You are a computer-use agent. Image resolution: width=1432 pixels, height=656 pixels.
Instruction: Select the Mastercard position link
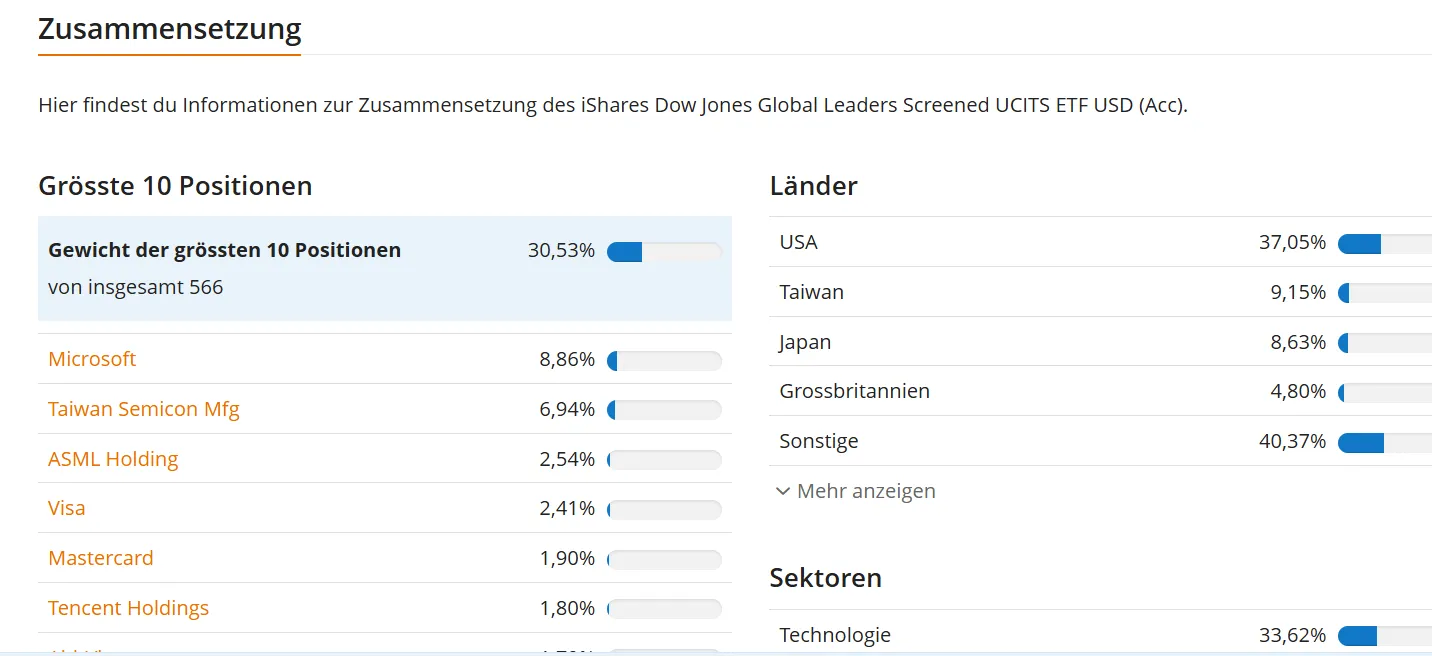[101, 558]
